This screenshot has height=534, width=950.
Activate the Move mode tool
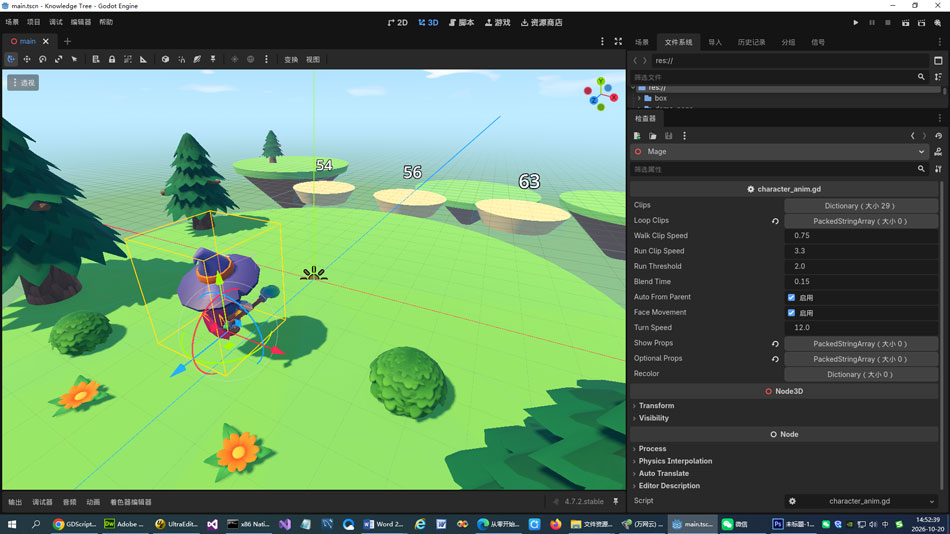[x=27, y=59]
